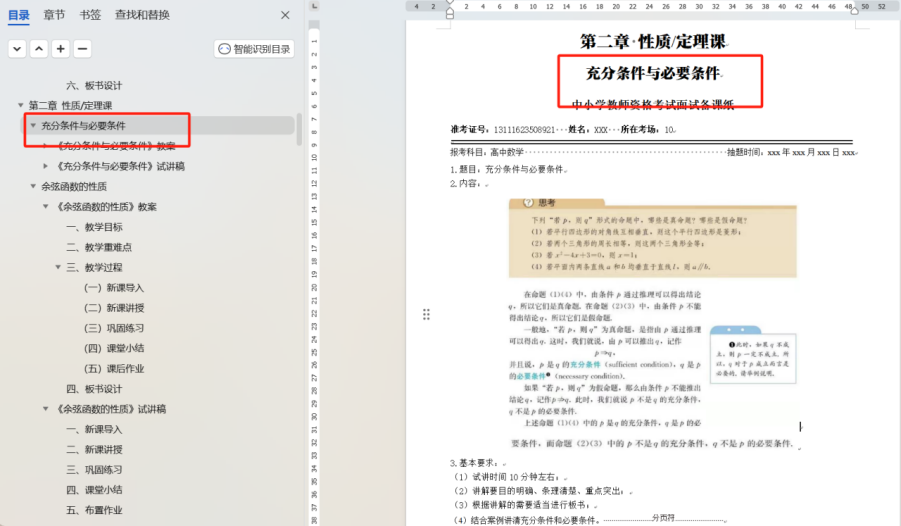Collapse the 第二章 性质/定理课 tree node
Image resolution: width=901 pixels, height=526 pixels.
point(21,106)
